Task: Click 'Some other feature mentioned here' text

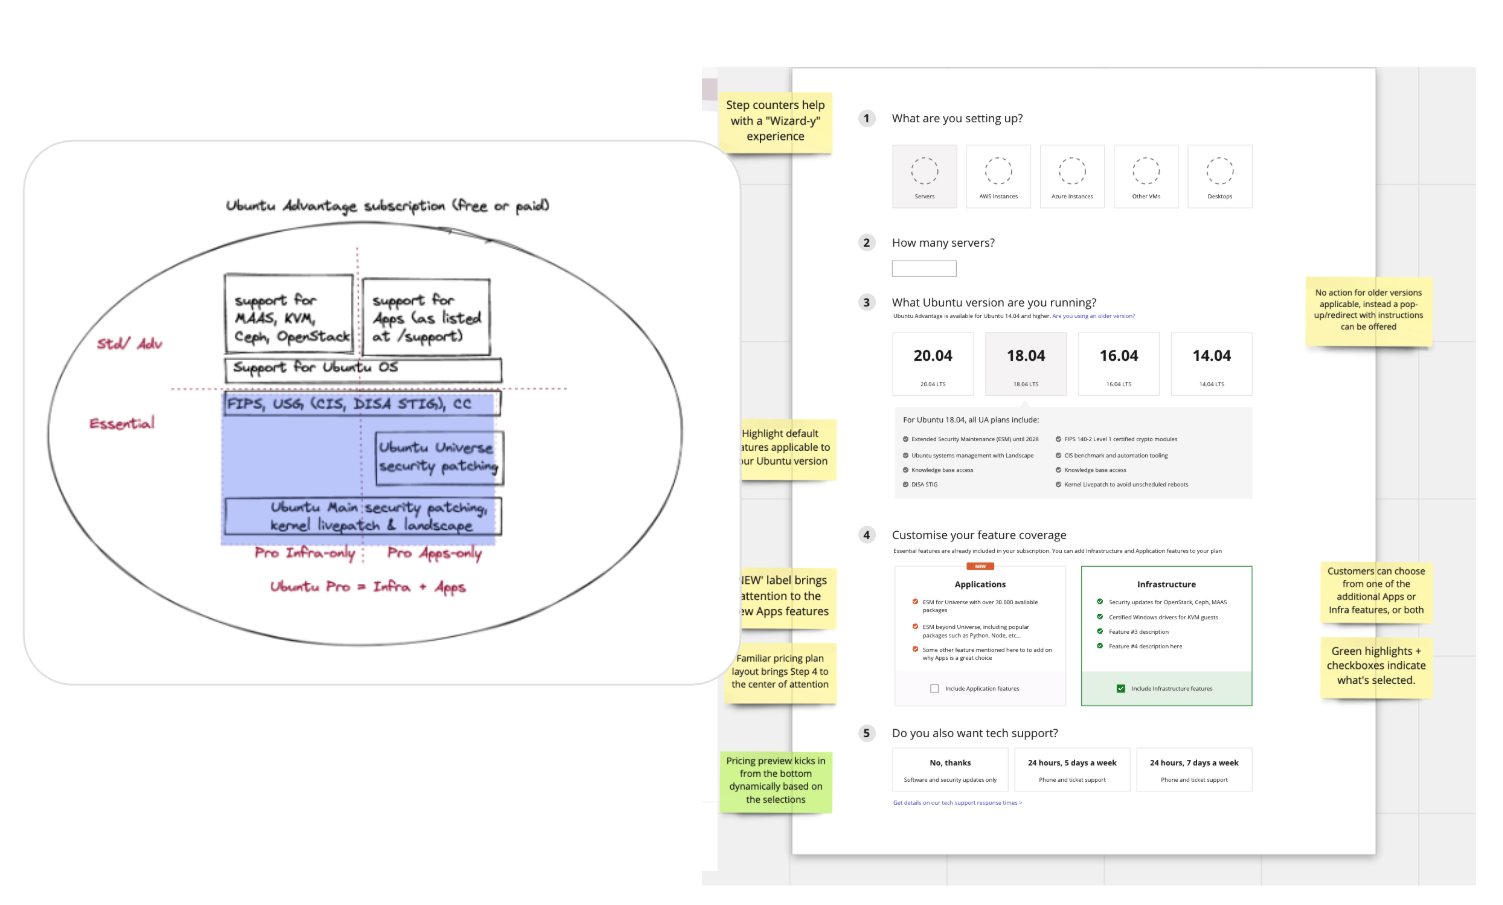Action: point(987,654)
